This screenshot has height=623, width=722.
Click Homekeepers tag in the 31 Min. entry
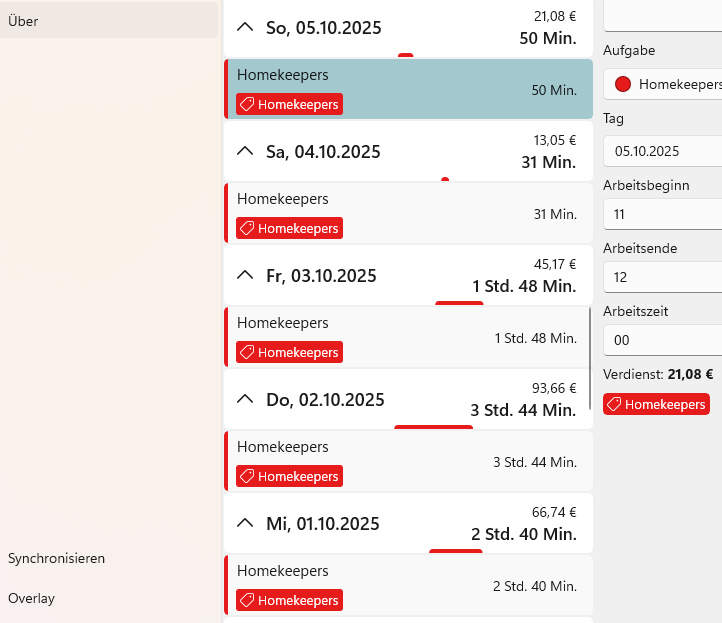click(x=289, y=228)
